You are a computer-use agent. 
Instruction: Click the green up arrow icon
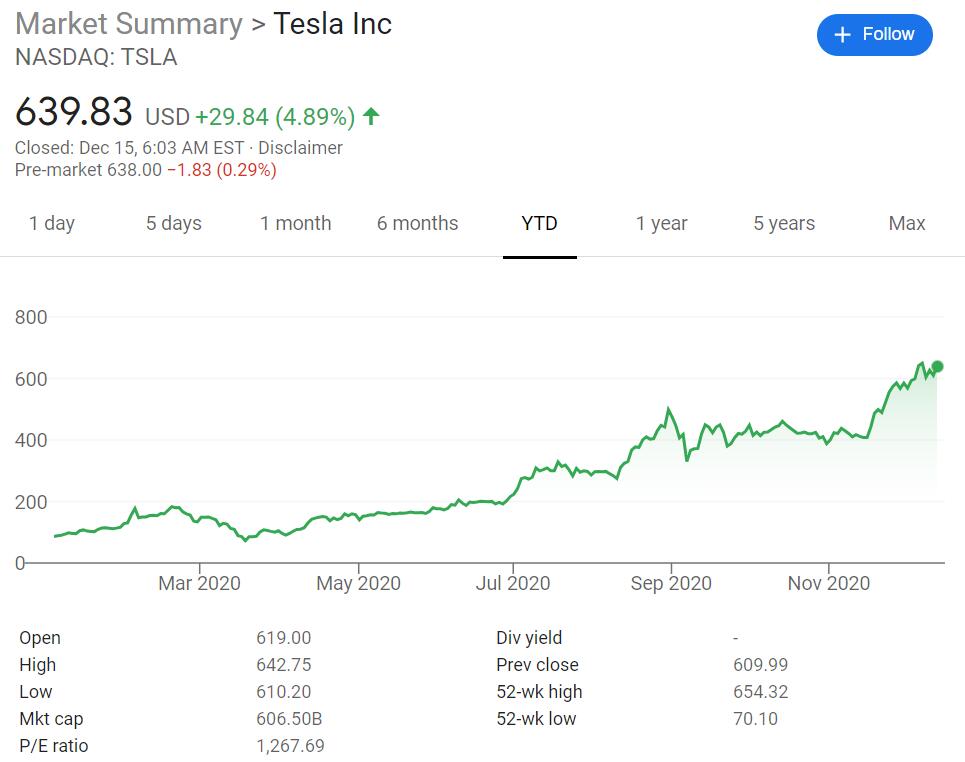371,117
